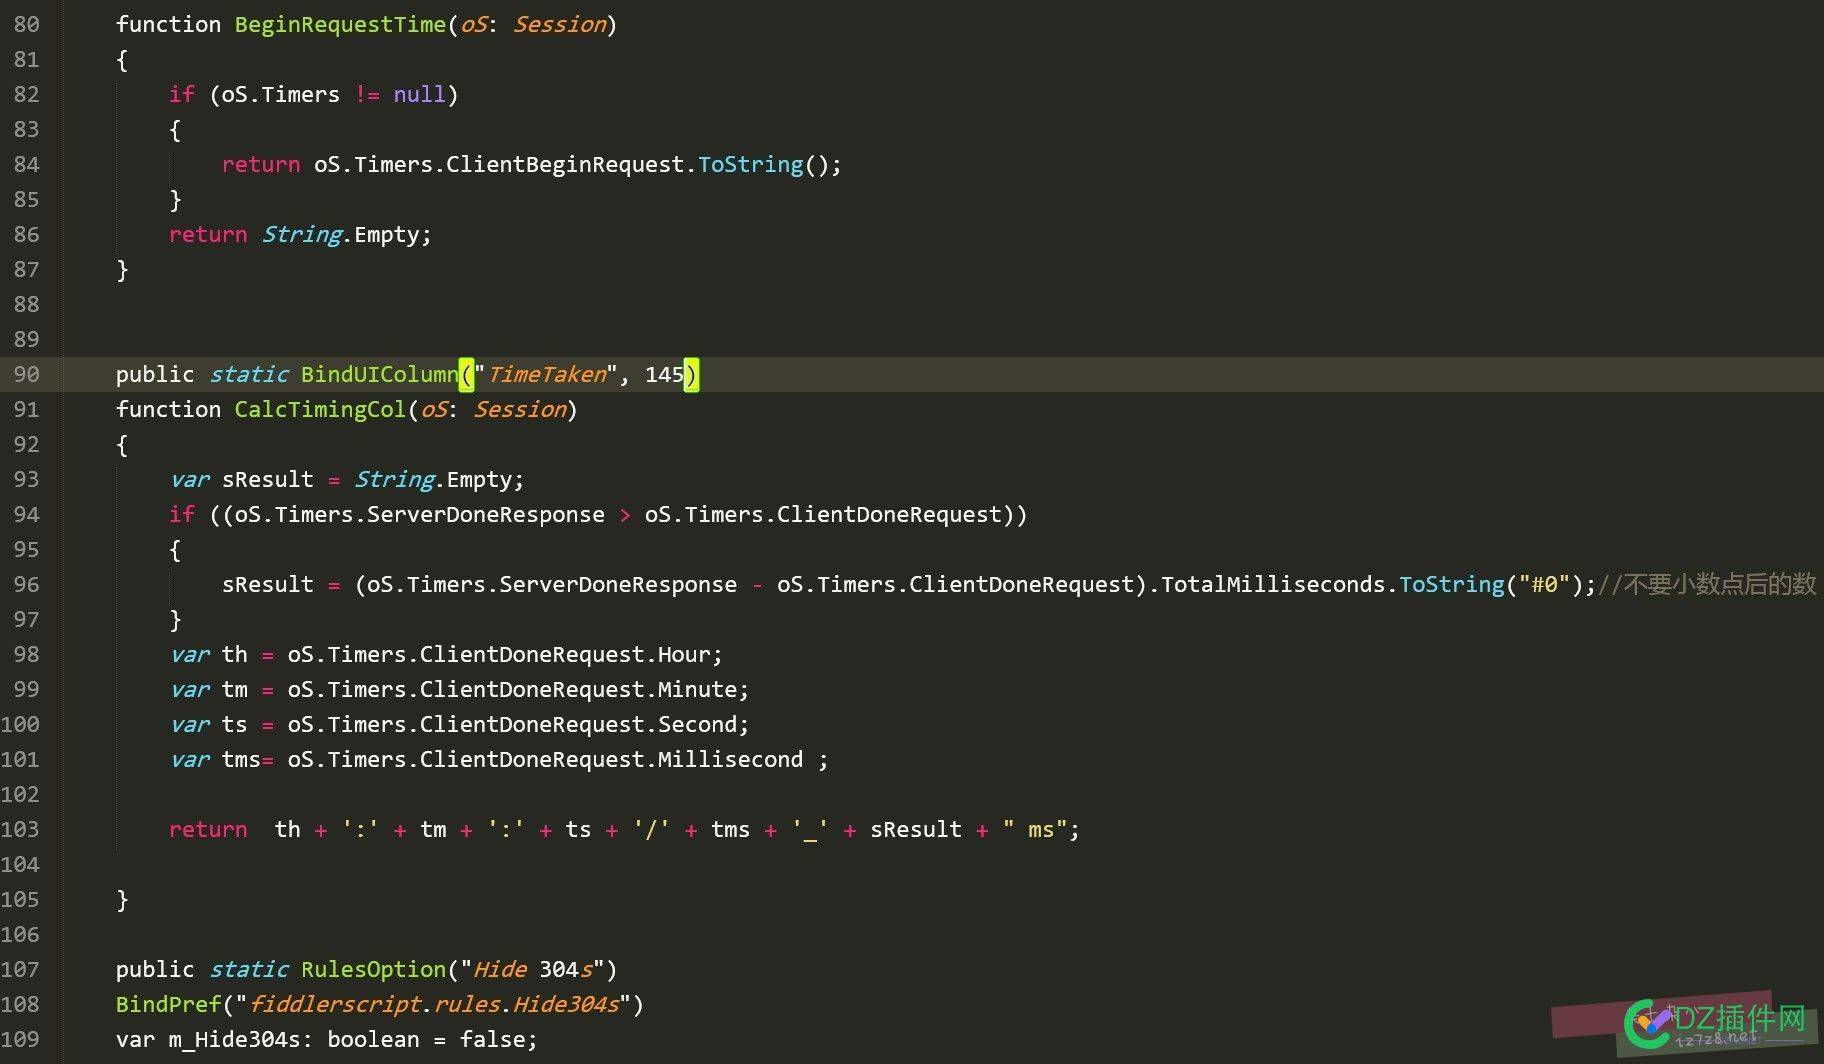
Task: Click Minute property on line 99
Action: pos(697,689)
